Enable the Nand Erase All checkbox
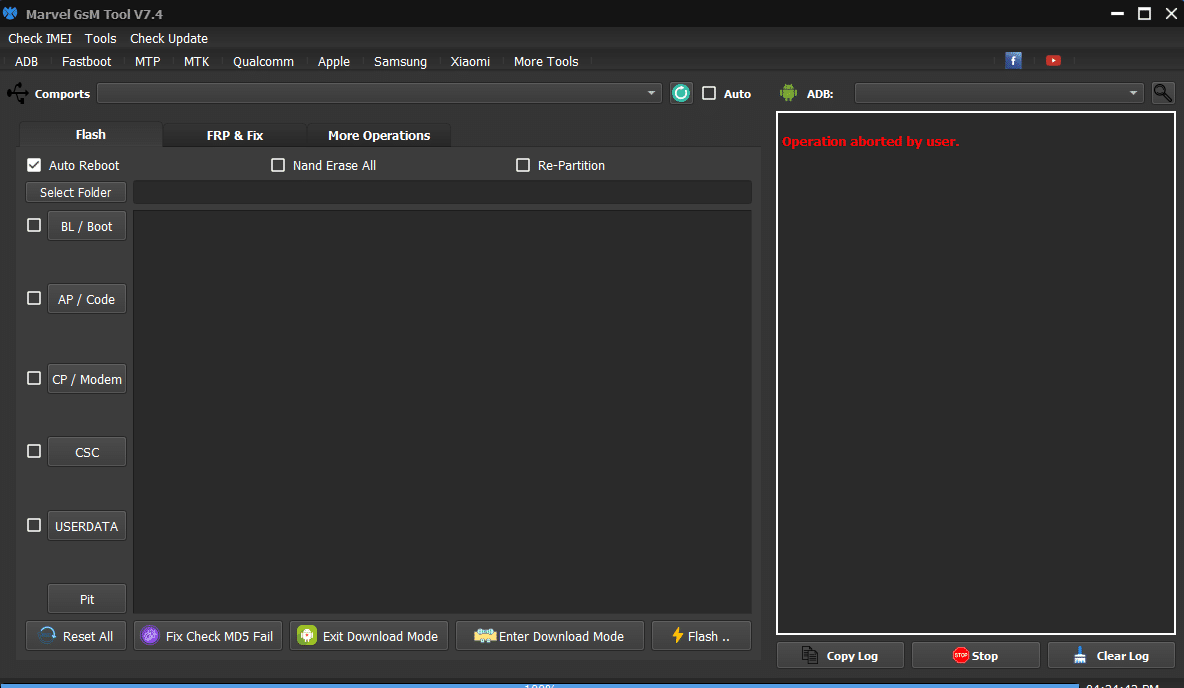The height and width of the screenshot is (688, 1184). pos(278,165)
